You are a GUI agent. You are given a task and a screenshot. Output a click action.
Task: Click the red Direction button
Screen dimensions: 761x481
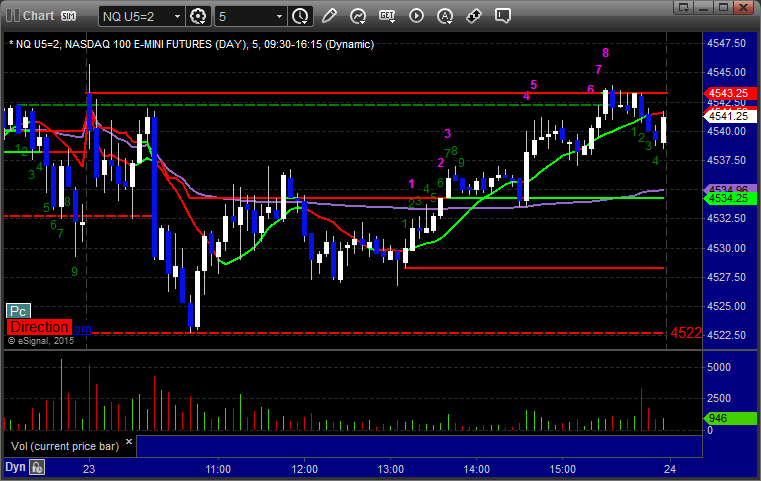[39, 327]
